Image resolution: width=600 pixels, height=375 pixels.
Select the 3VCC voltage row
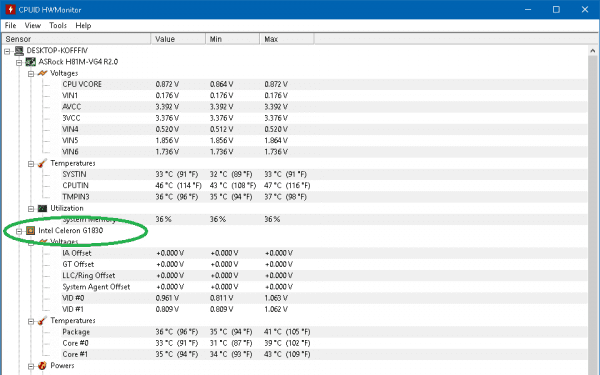[x=324, y=118]
